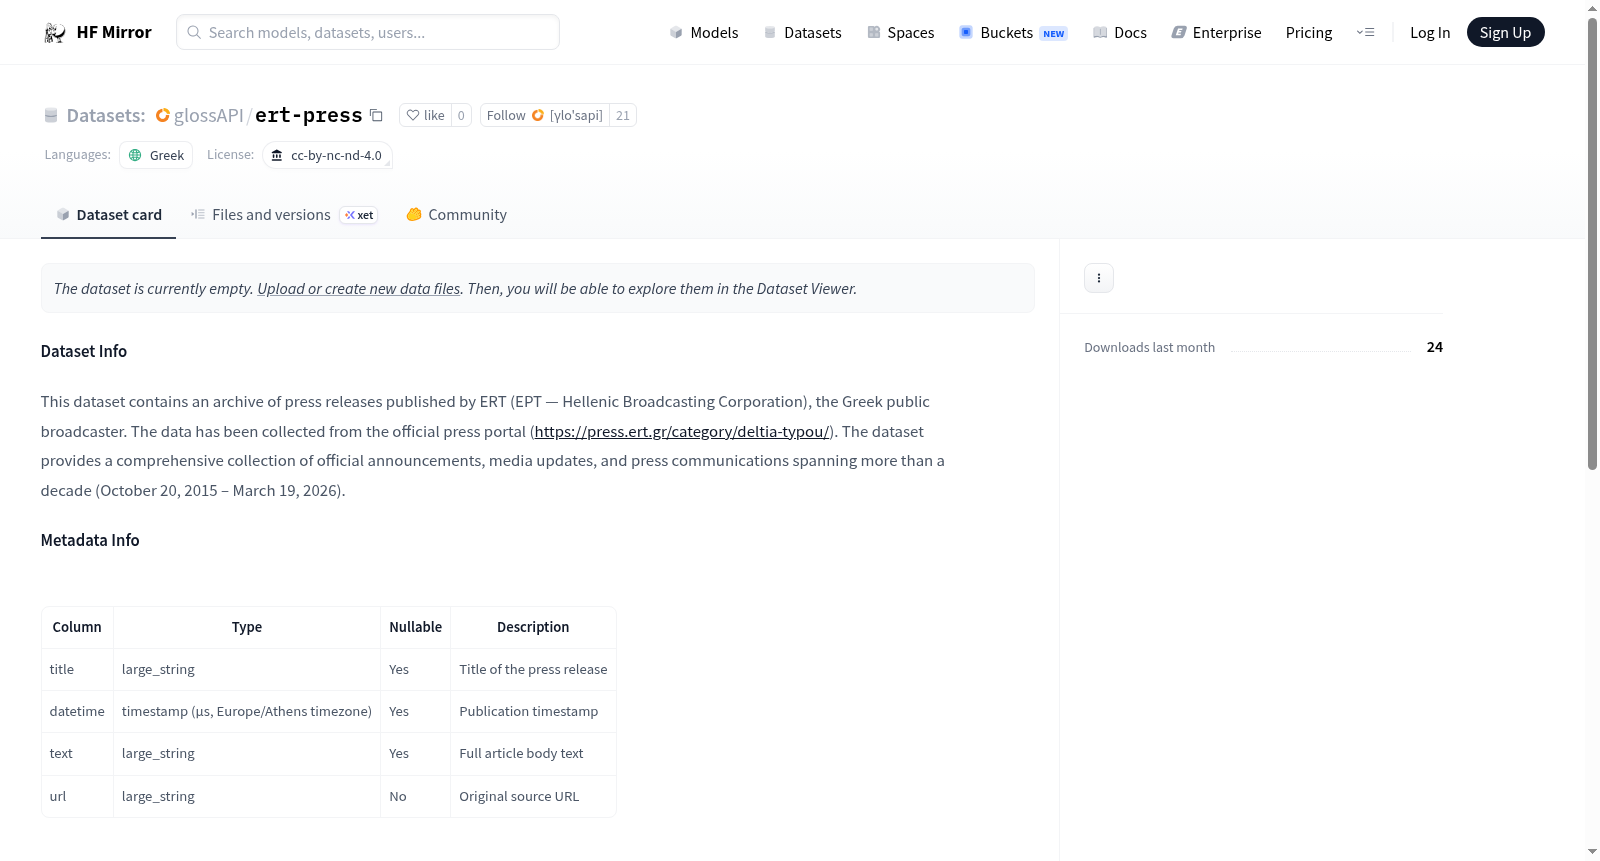This screenshot has height=861, width=1600.
Task: Select the Dataset card tab
Action: pyautogui.click(x=109, y=215)
